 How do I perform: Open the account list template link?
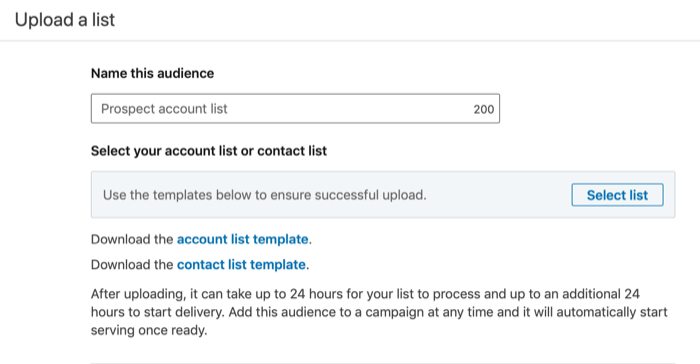[x=242, y=239]
